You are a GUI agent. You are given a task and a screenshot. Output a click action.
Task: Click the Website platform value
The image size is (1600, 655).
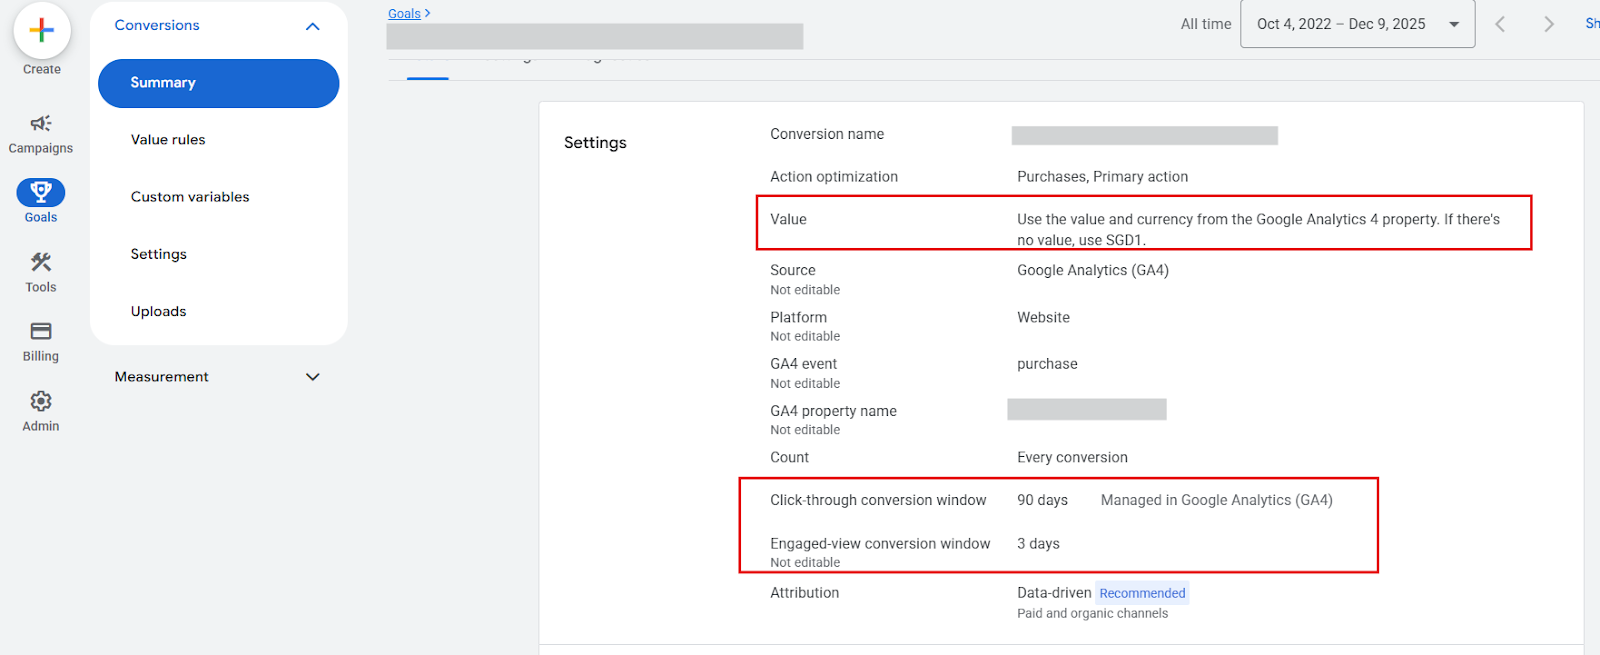[x=1043, y=317]
